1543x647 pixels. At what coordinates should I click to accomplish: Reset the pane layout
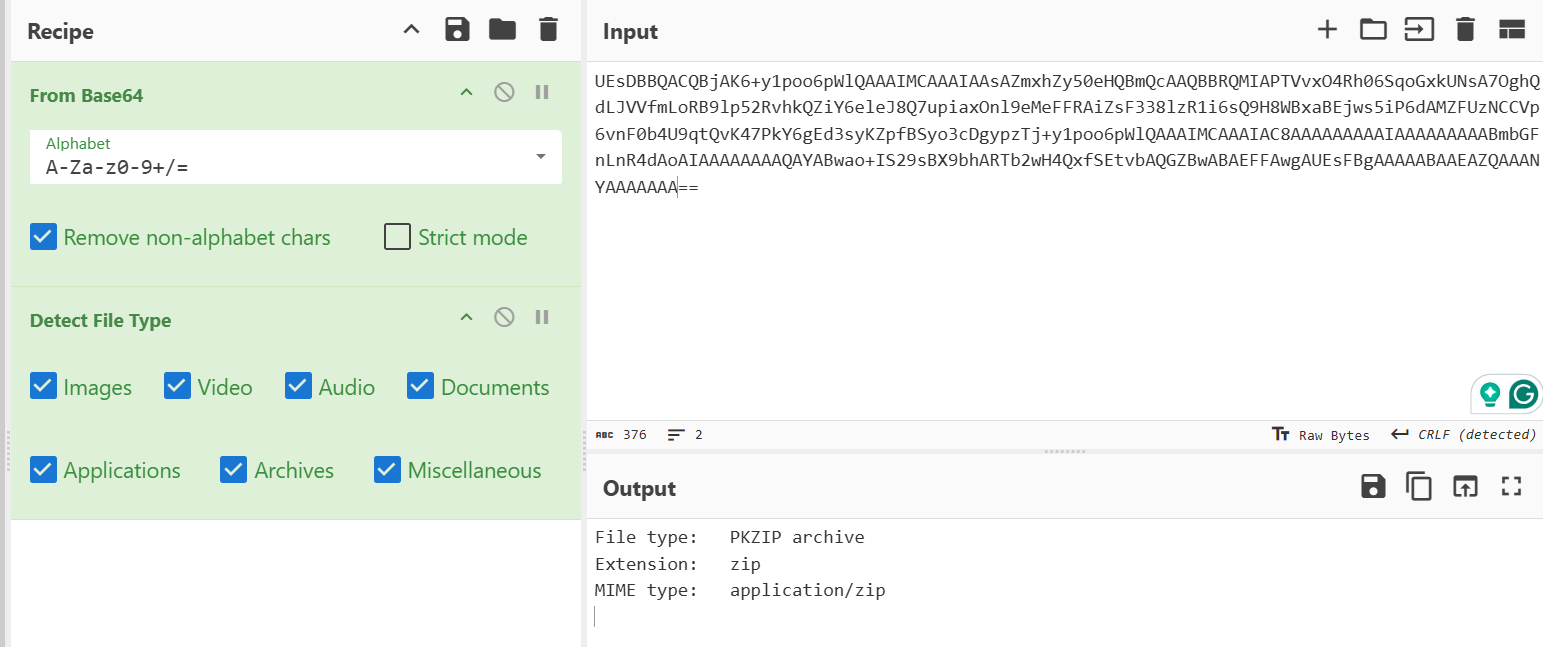[x=1510, y=30]
